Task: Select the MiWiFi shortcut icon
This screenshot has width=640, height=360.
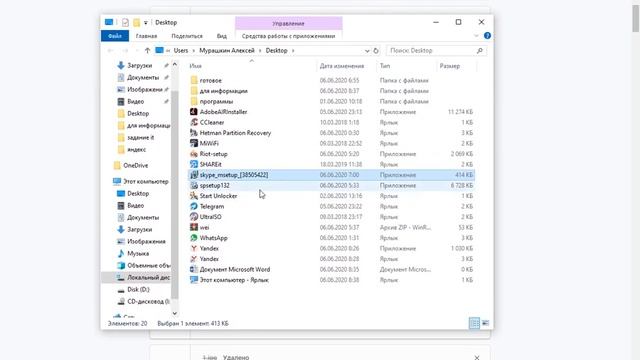Action: pos(194,143)
